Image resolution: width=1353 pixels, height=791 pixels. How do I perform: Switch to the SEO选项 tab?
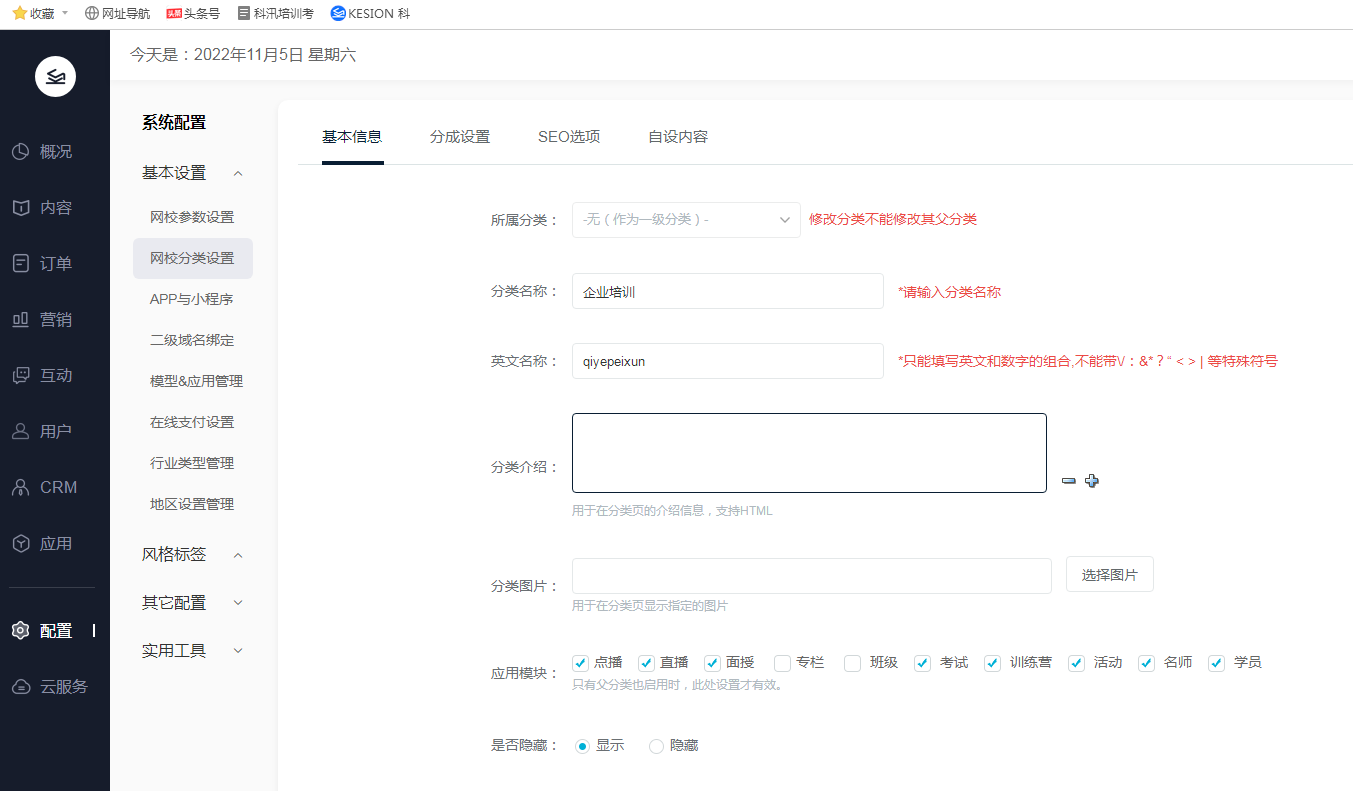point(569,137)
